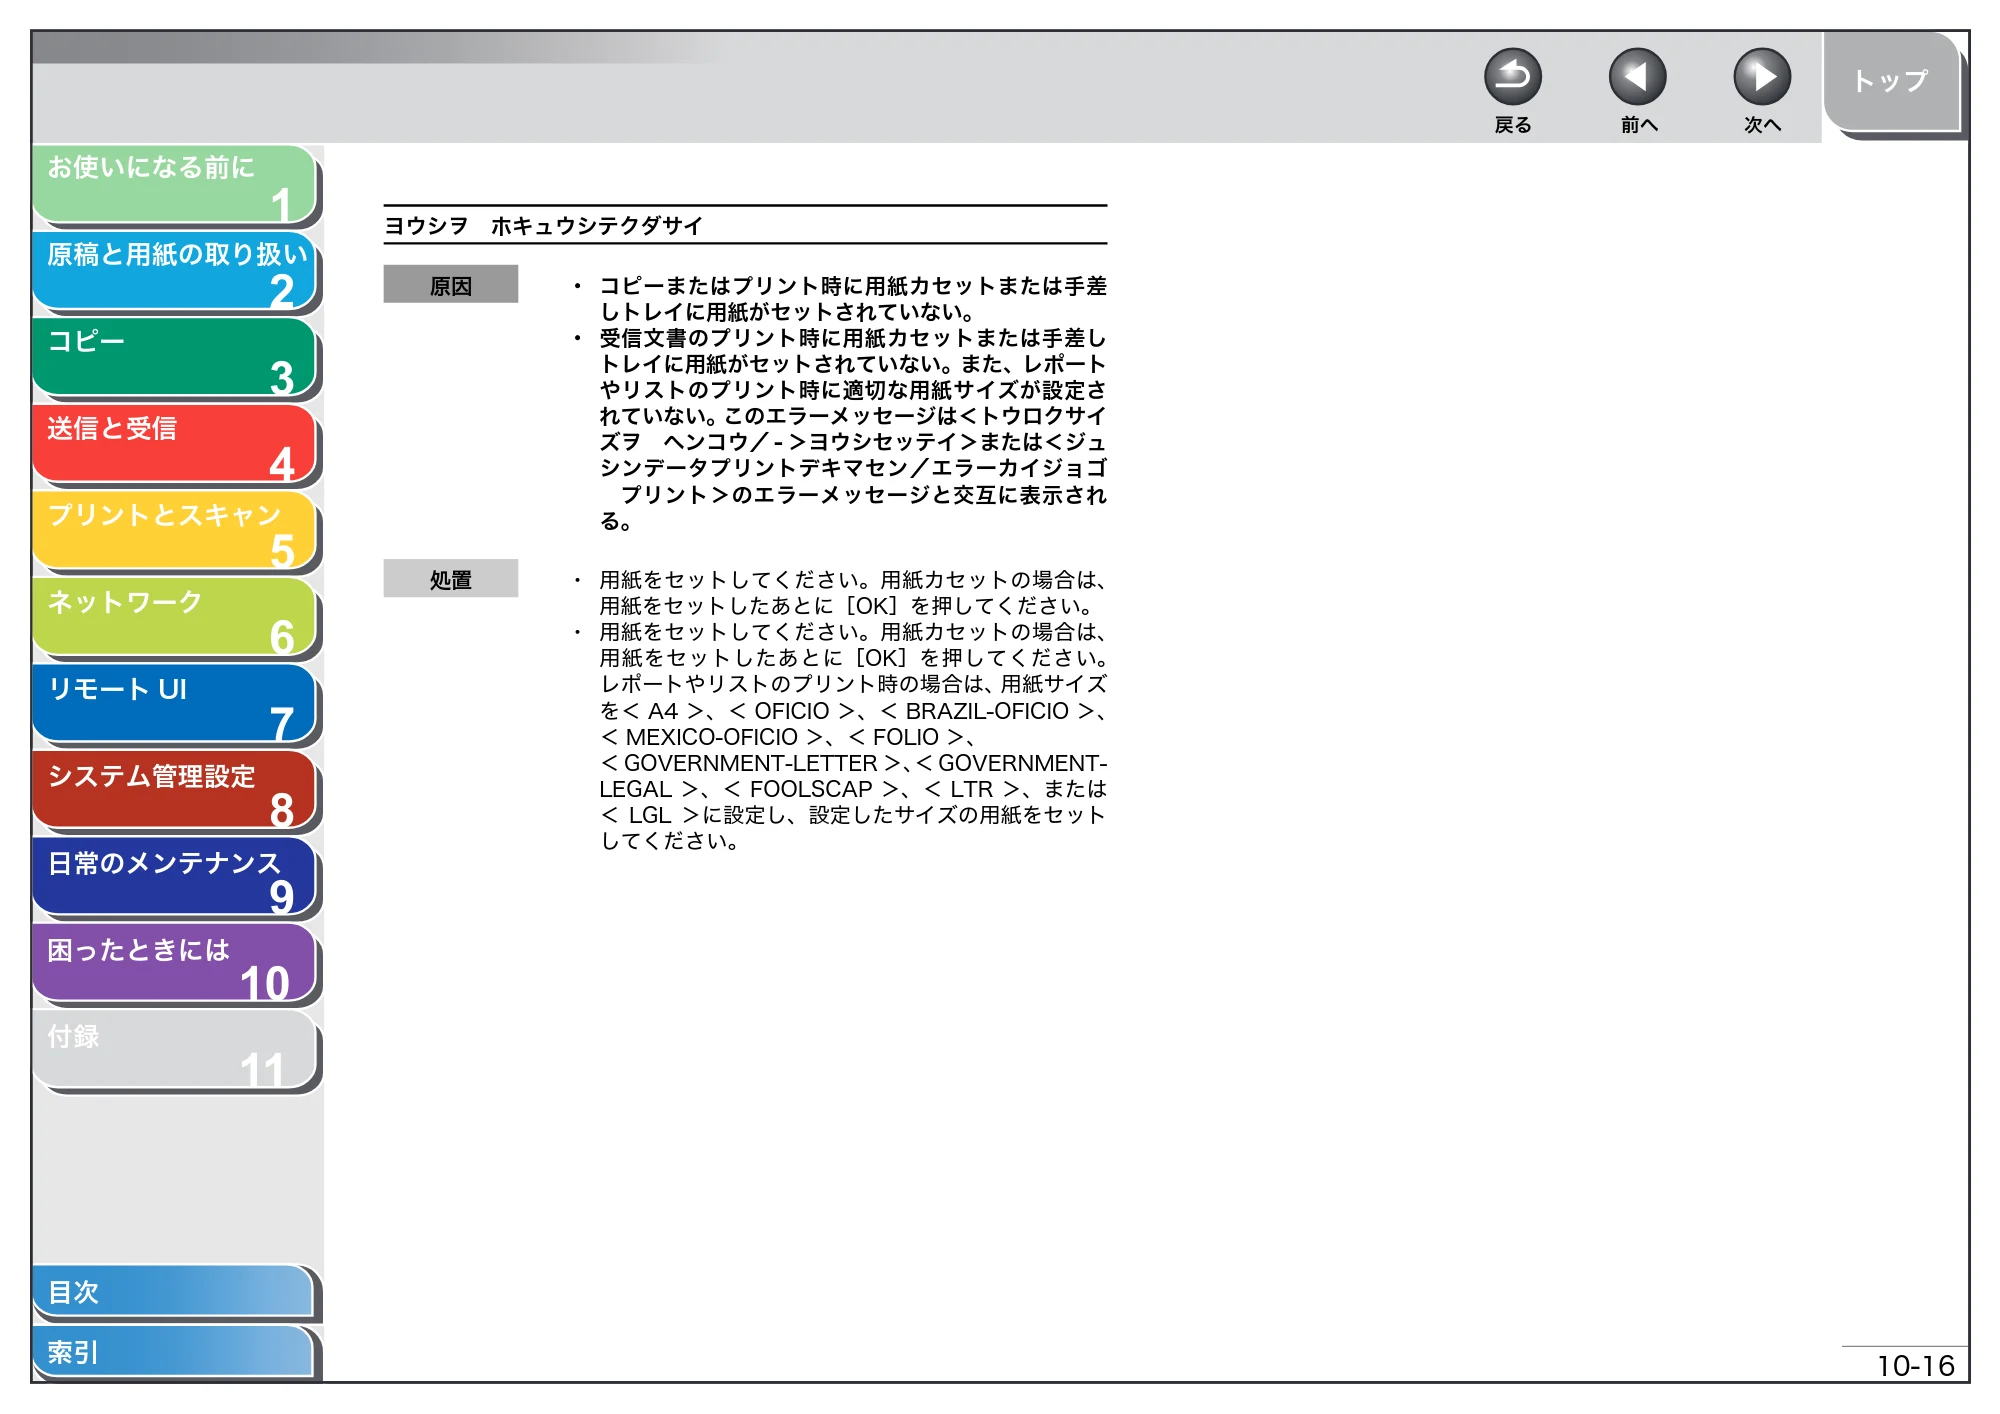Open the ネットワーク chapter 6 tab
This screenshot has height=1414, width=2000.
[x=175, y=618]
